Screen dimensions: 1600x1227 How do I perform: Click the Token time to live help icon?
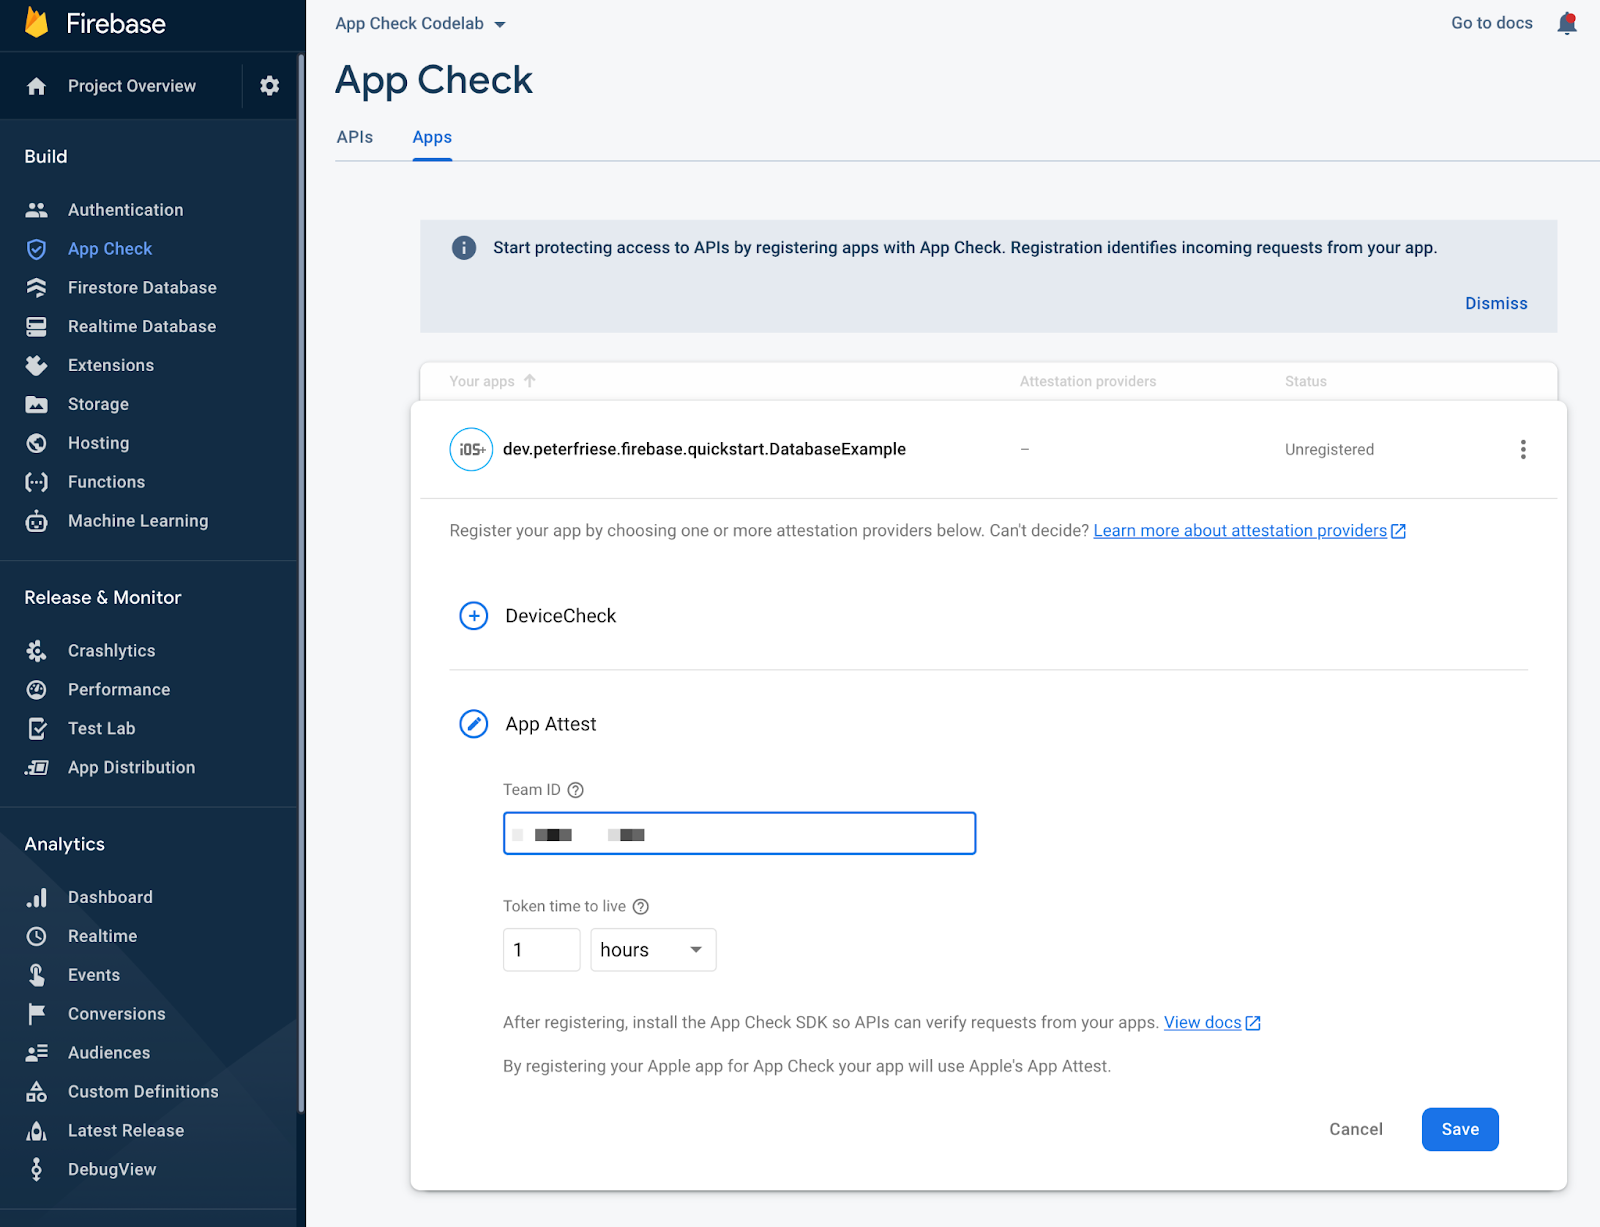click(x=641, y=907)
